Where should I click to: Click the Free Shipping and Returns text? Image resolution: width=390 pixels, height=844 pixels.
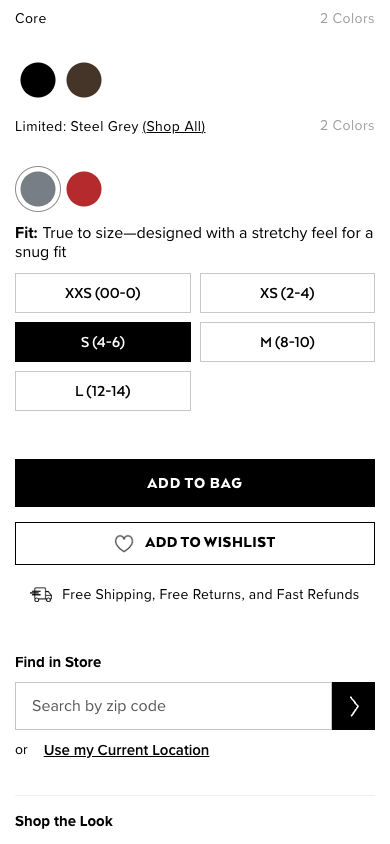210,594
